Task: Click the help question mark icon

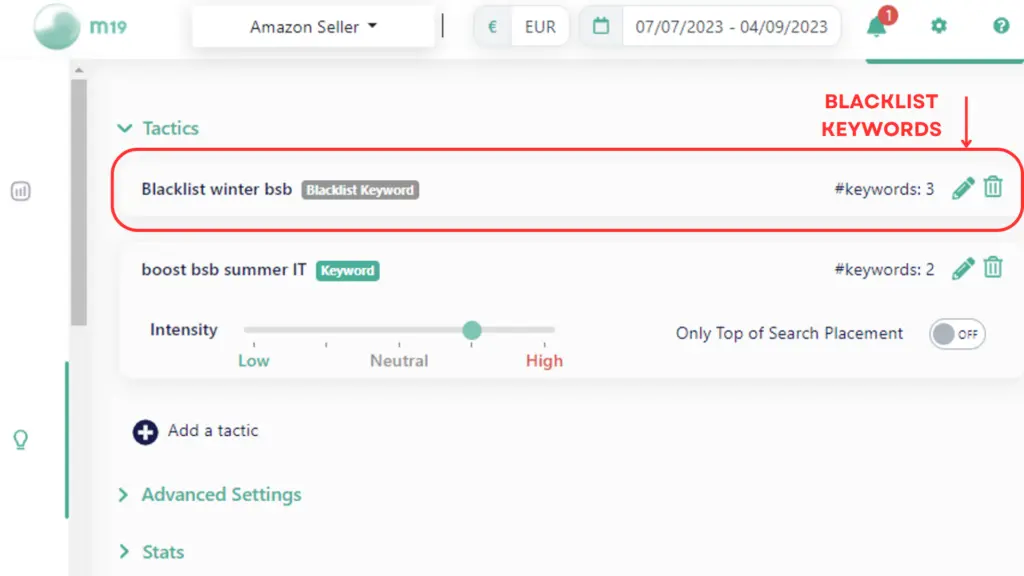Action: (x=1001, y=27)
